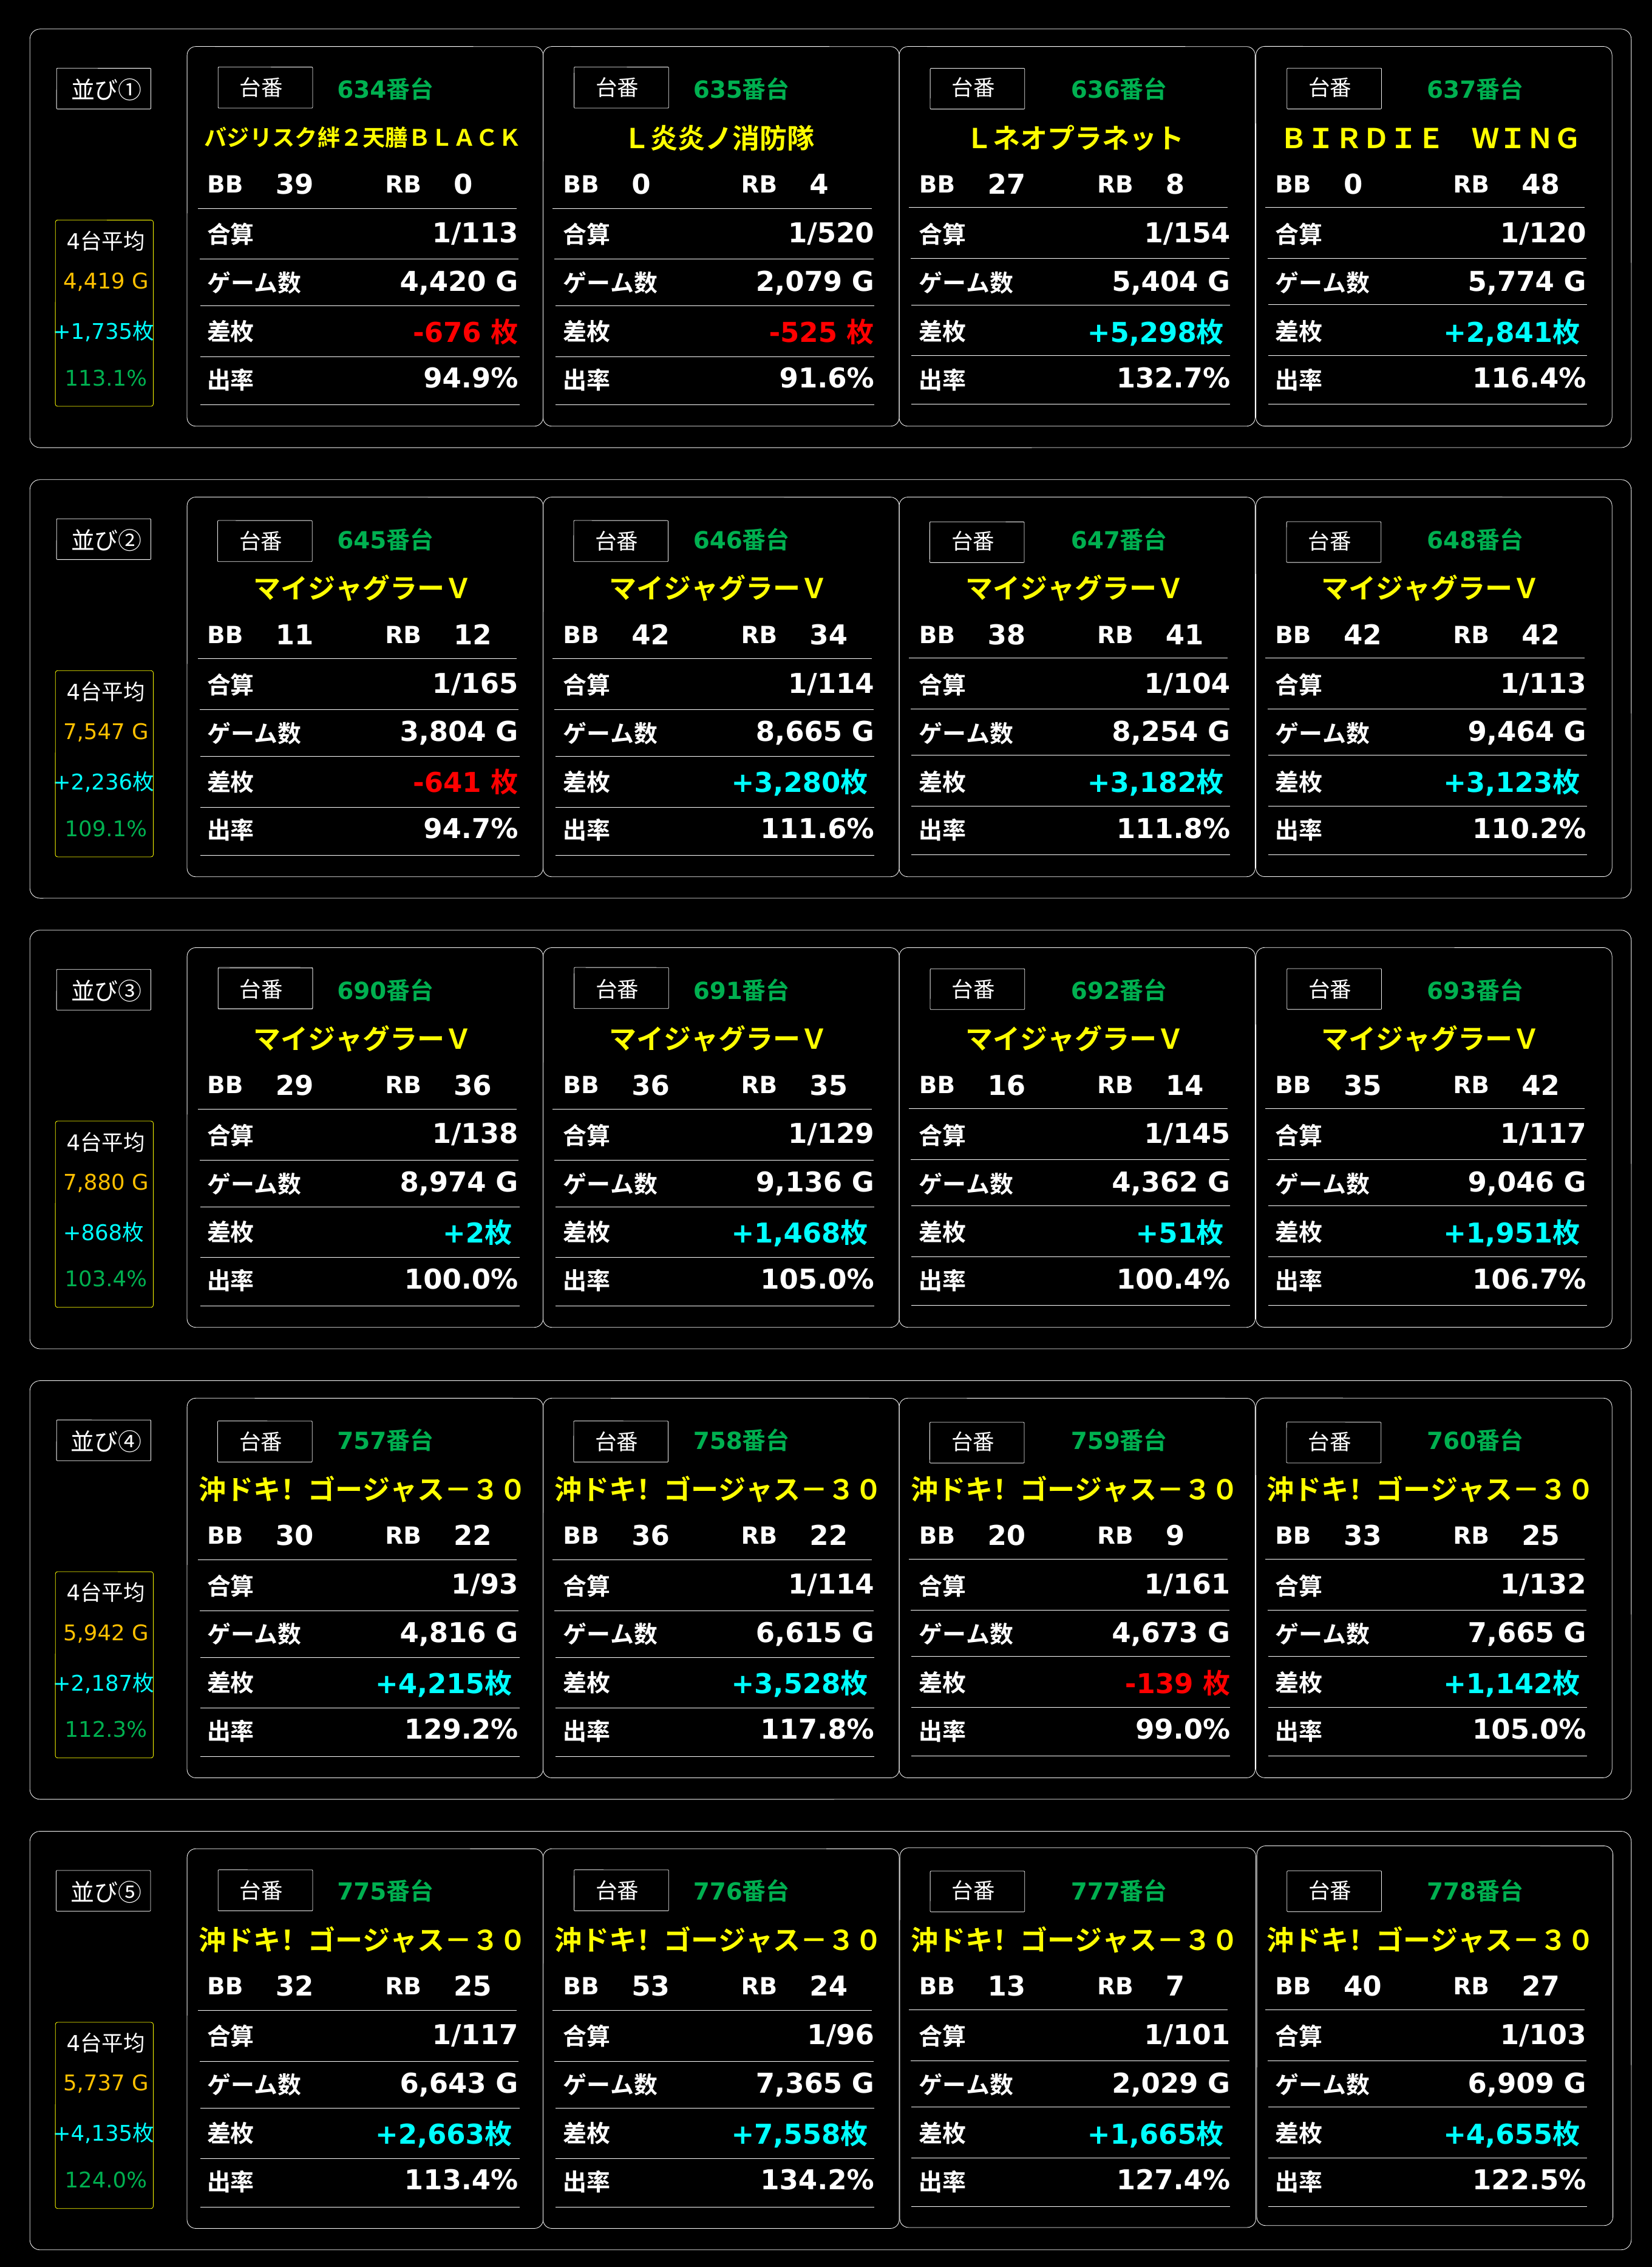Click the game count 2,029 G

[1171, 2084]
